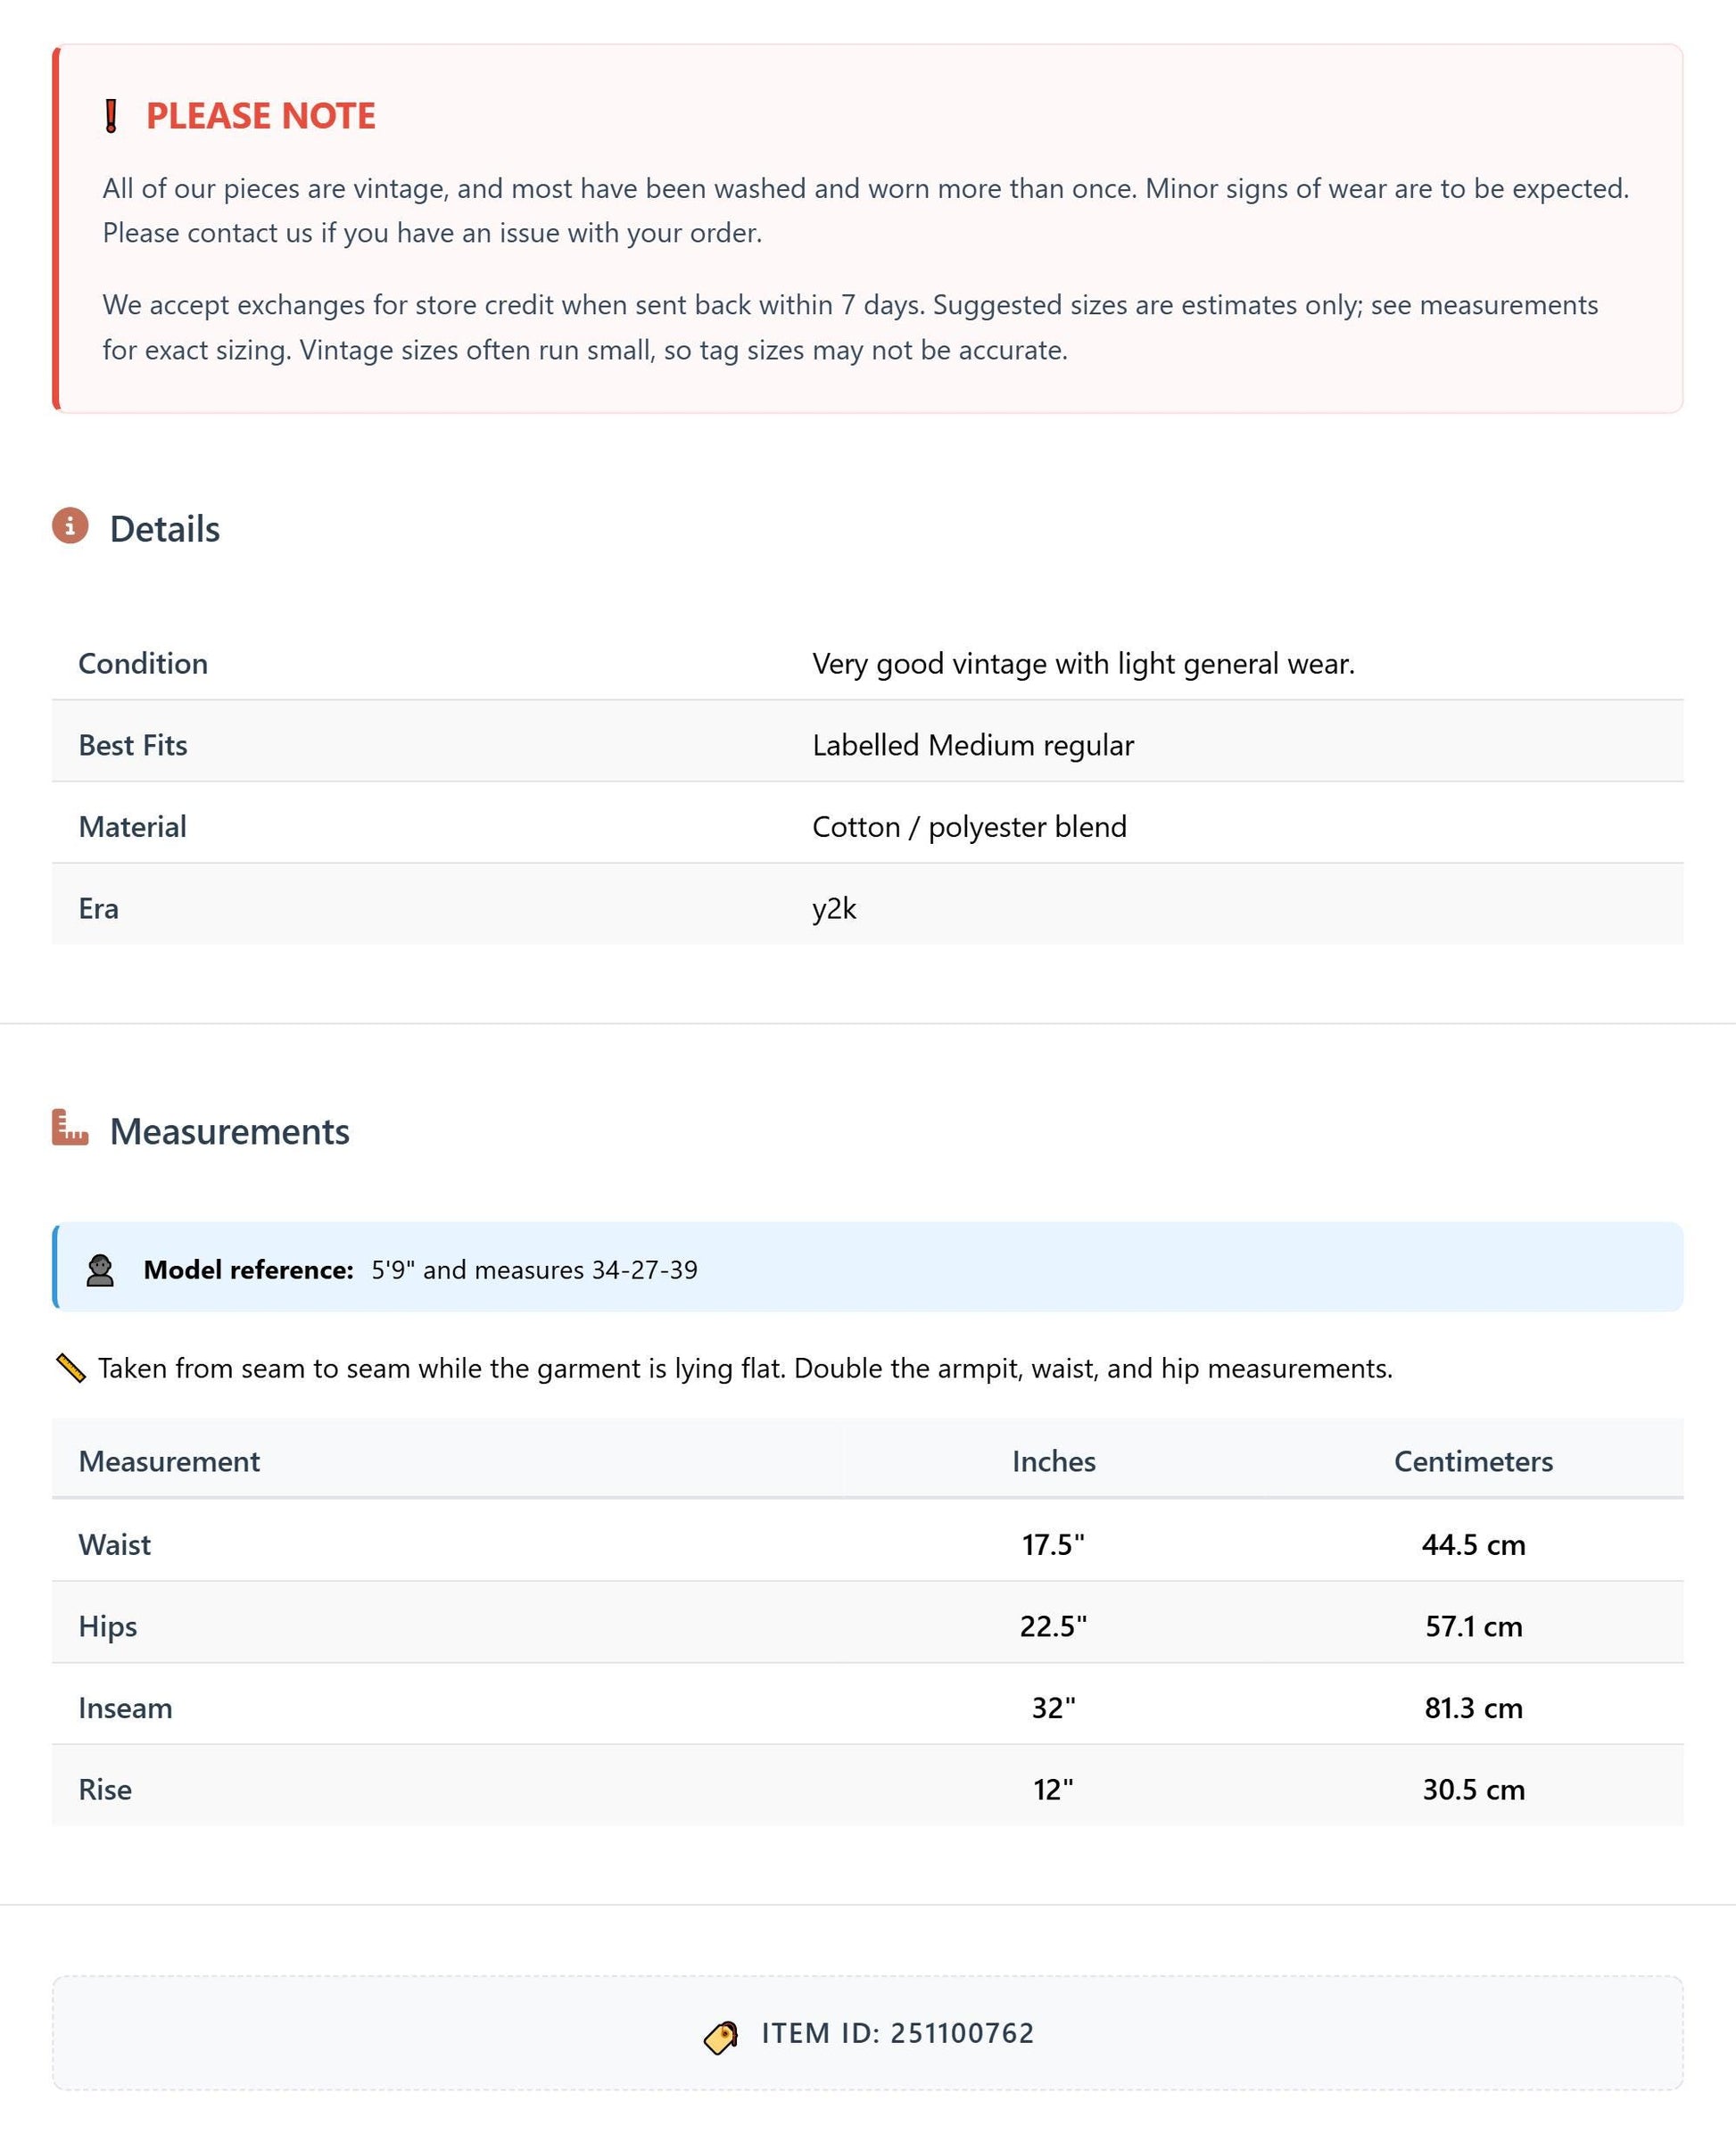The image size is (1736, 2134).
Task: Click the Details info circle icon
Action: 70,526
